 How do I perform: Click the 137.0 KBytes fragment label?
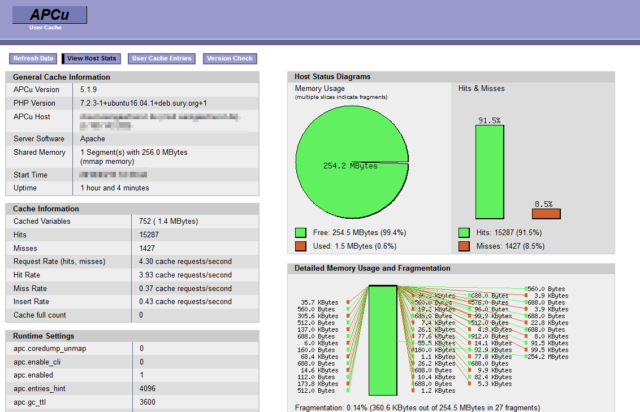pyautogui.click(x=318, y=330)
